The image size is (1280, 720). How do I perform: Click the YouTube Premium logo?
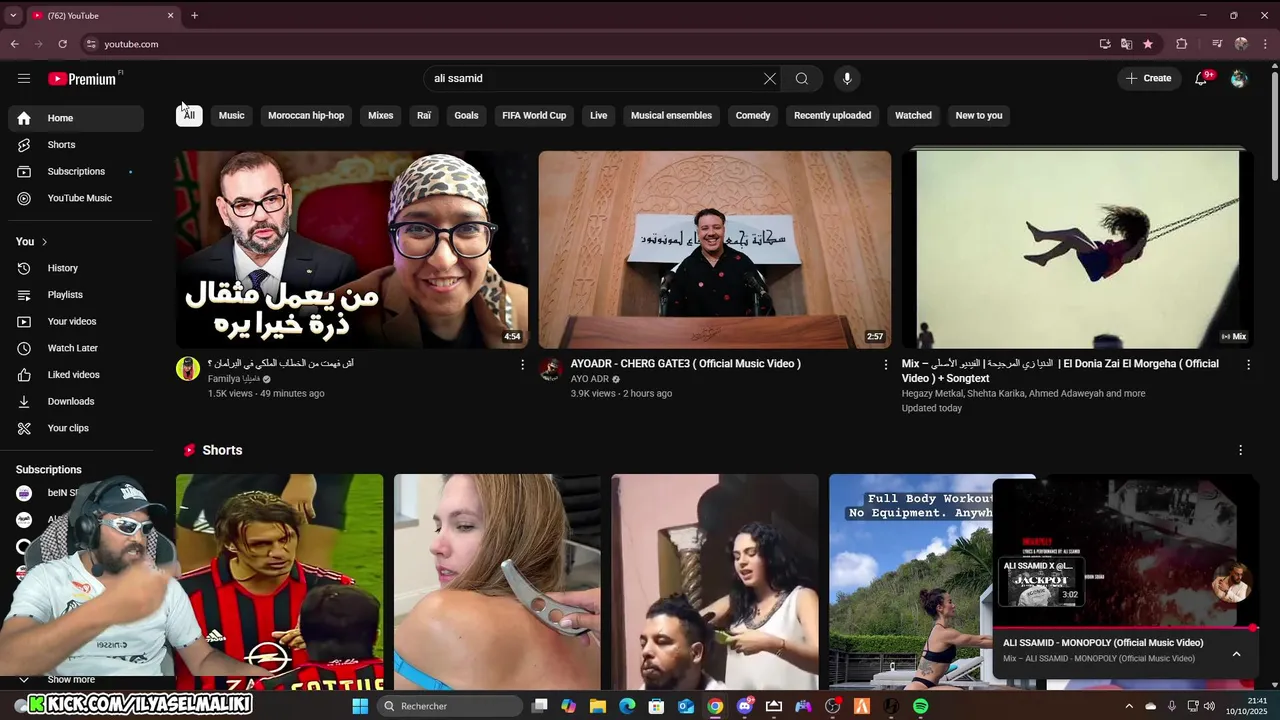point(82,79)
